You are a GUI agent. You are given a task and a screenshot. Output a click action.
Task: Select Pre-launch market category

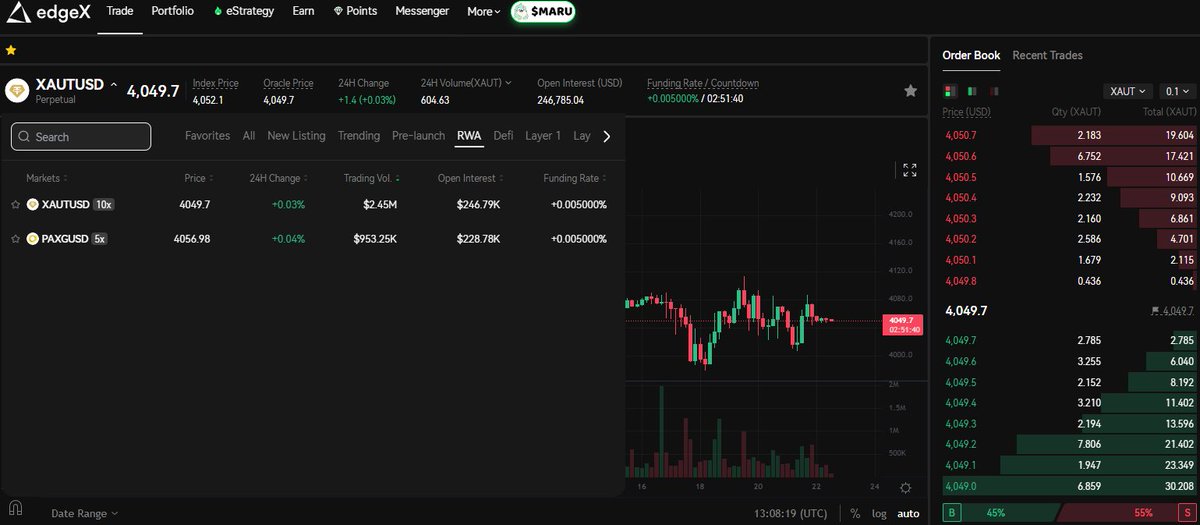tap(418, 136)
